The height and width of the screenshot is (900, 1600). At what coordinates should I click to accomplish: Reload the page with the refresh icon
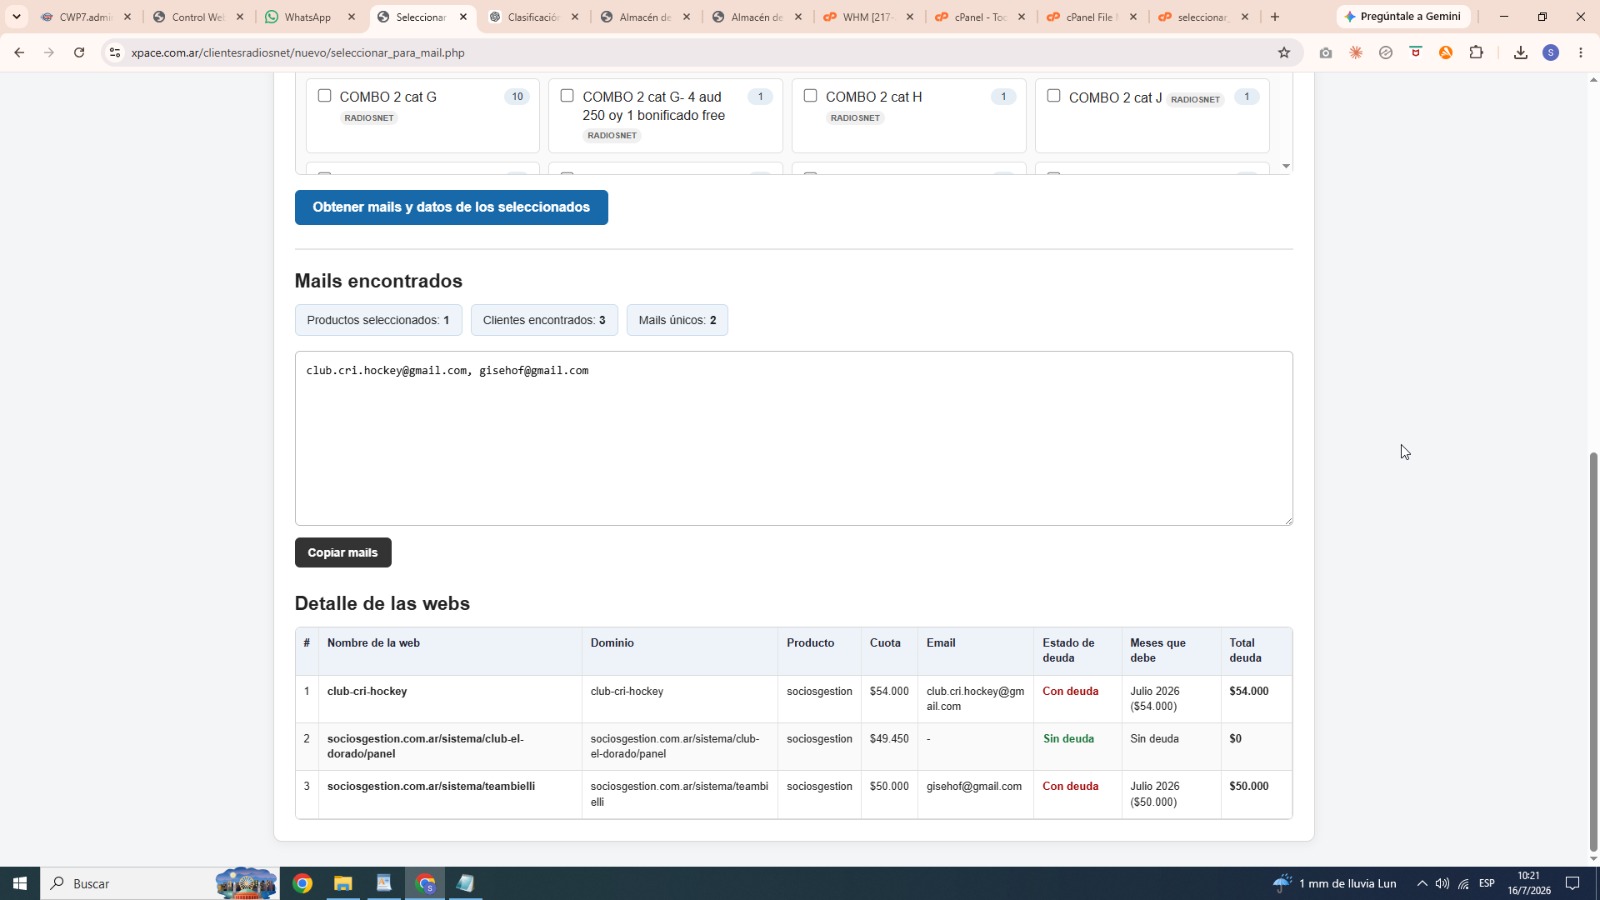pyautogui.click(x=79, y=53)
